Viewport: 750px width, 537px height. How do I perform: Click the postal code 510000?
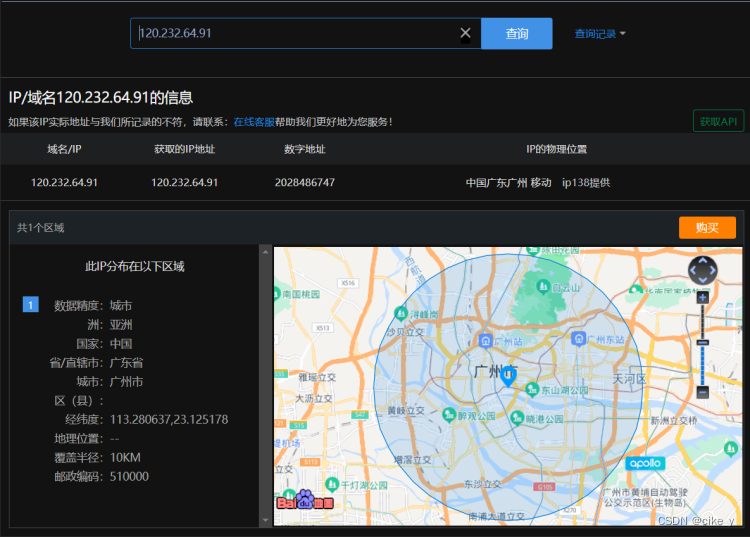[129, 476]
